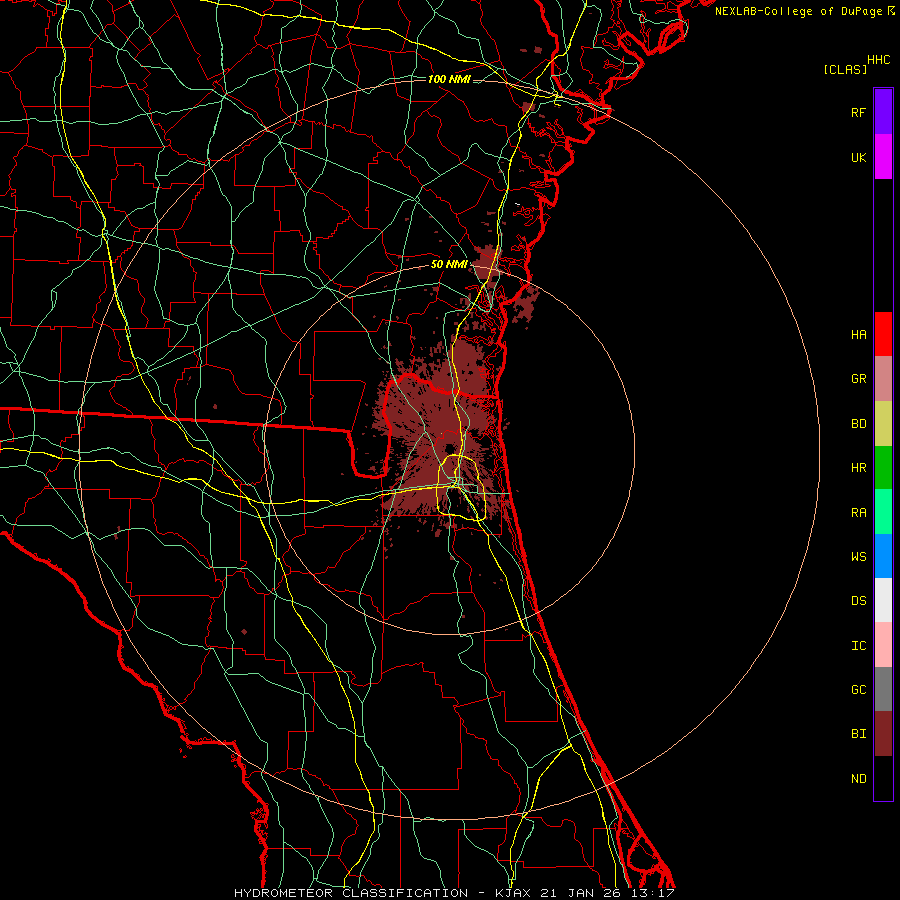Screen dimensions: 900x900
Task: Click the DS white legend swatch
Action: 883,600
